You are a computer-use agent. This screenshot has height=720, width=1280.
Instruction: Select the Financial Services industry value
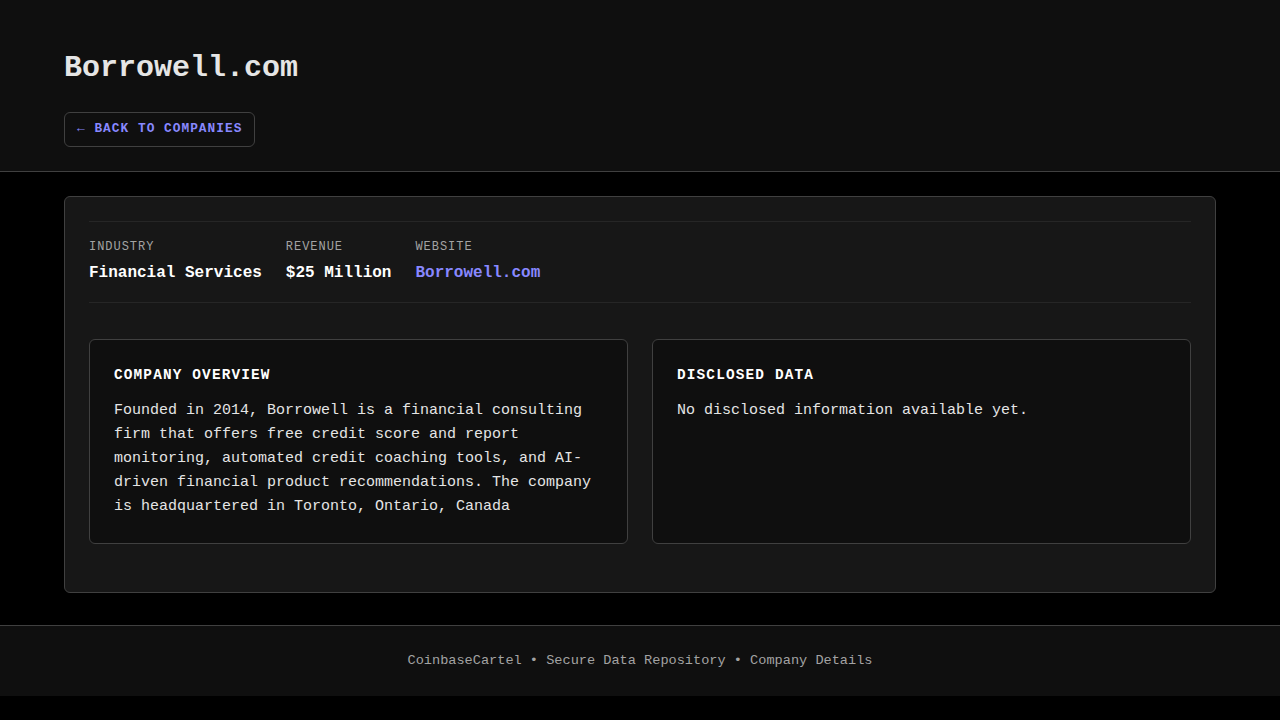click(175, 272)
